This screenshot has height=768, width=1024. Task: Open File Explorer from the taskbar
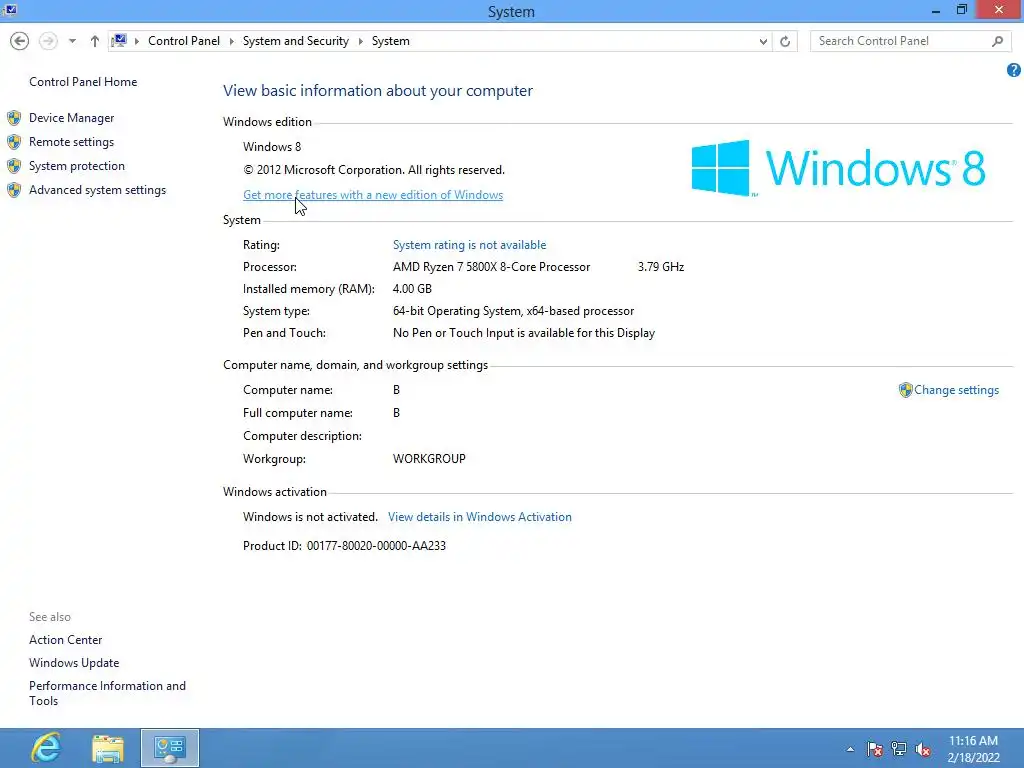pyautogui.click(x=108, y=748)
